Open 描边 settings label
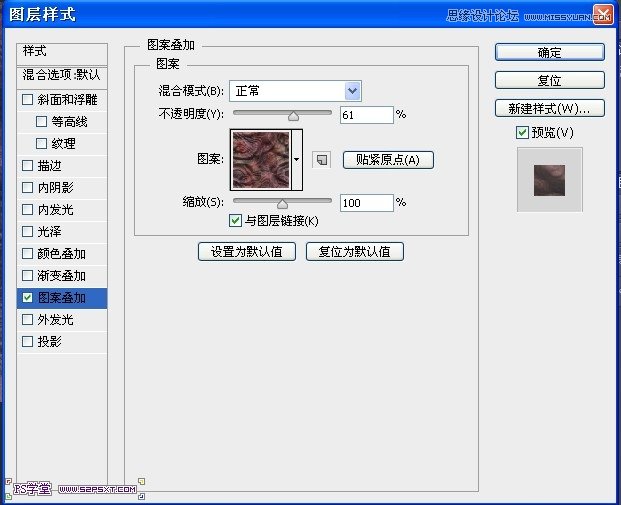This screenshot has height=505, width=621. click(50, 166)
